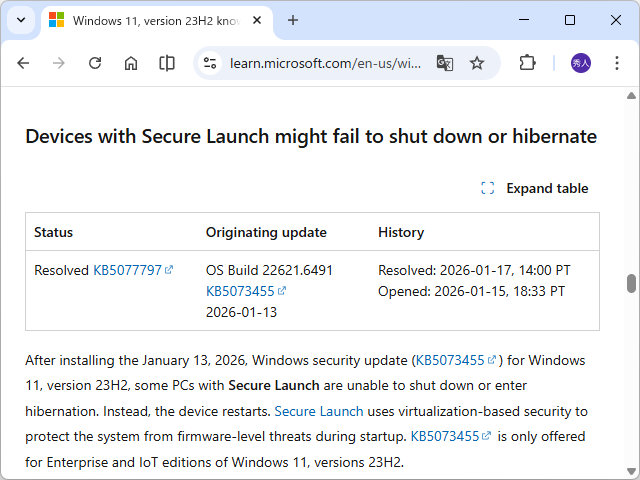Open KB5073455 link in Originating update column
Image resolution: width=640 pixels, height=480 pixels.
(x=240, y=291)
